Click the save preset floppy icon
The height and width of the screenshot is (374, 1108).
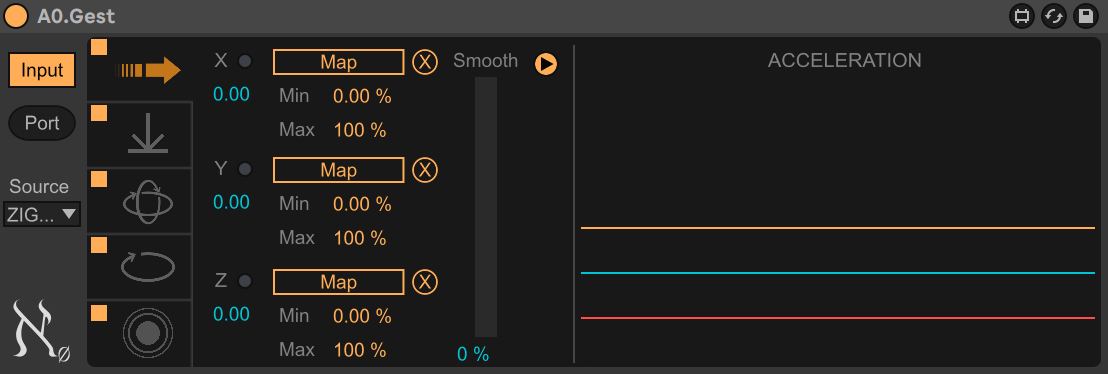pos(1085,16)
